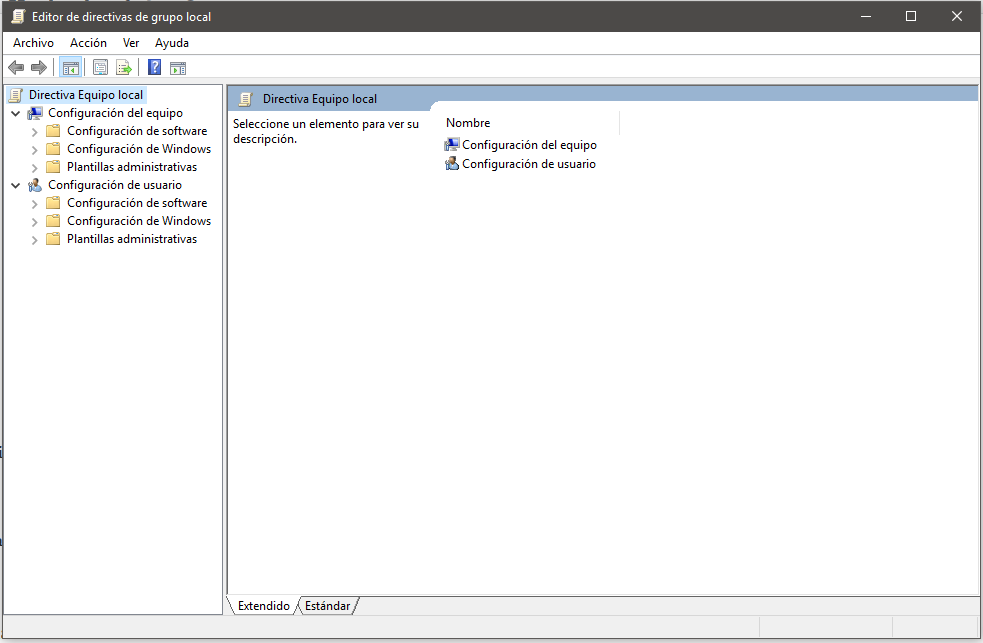Viewport: 983px width, 643px height.
Task: Select Configuración de usuario icon in list
Action: point(451,164)
